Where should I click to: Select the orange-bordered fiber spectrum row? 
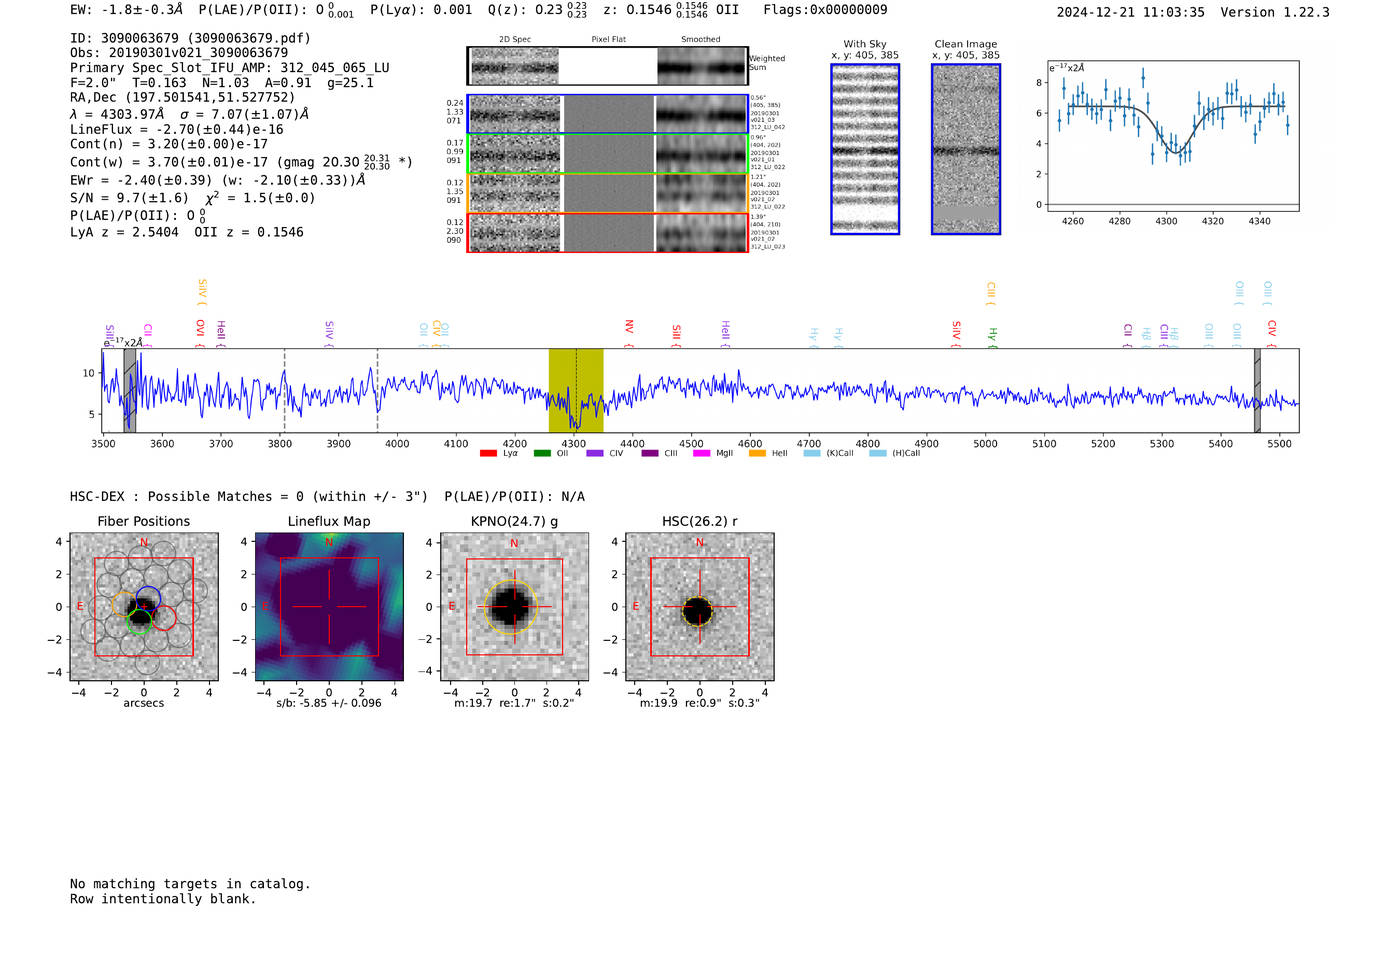click(607, 193)
